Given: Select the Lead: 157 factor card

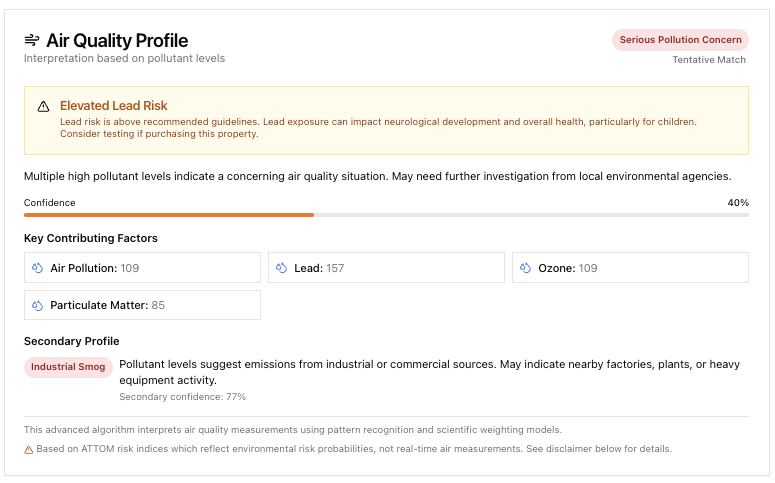Looking at the screenshot, I should click(x=386, y=268).
